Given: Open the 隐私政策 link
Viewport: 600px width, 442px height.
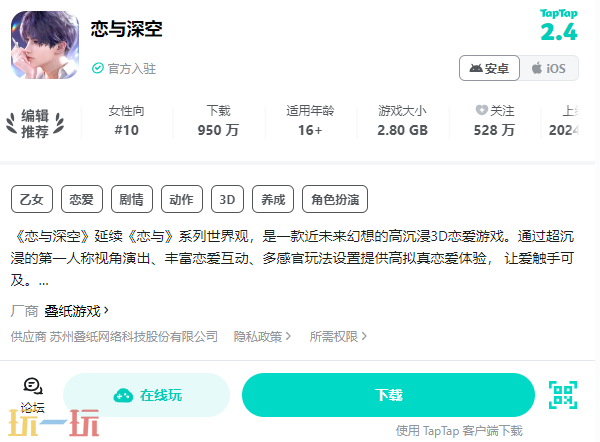Looking at the screenshot, I should 262,337.
